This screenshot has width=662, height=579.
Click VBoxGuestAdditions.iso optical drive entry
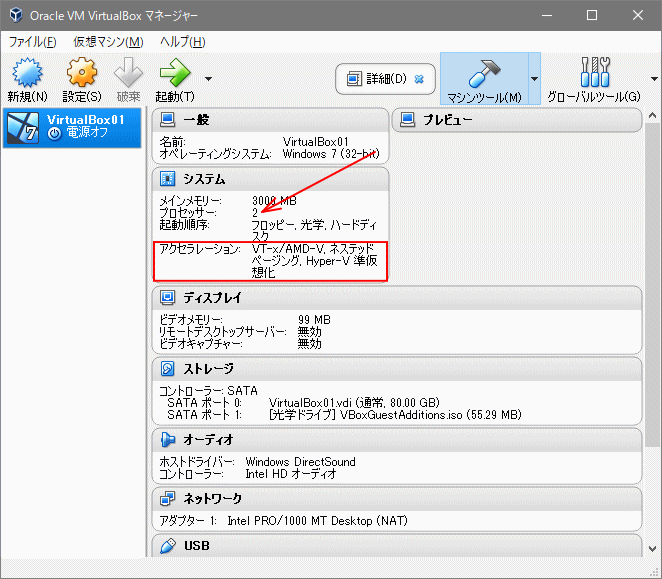395,415
